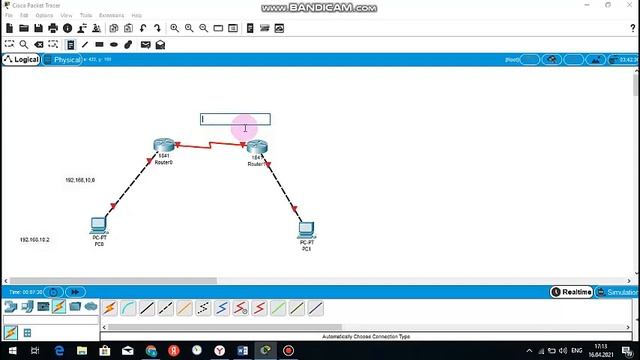Select PC1 on the canvas
This screenshot has width=640, height=360.
pyautogui.click(x=306, y=230)
